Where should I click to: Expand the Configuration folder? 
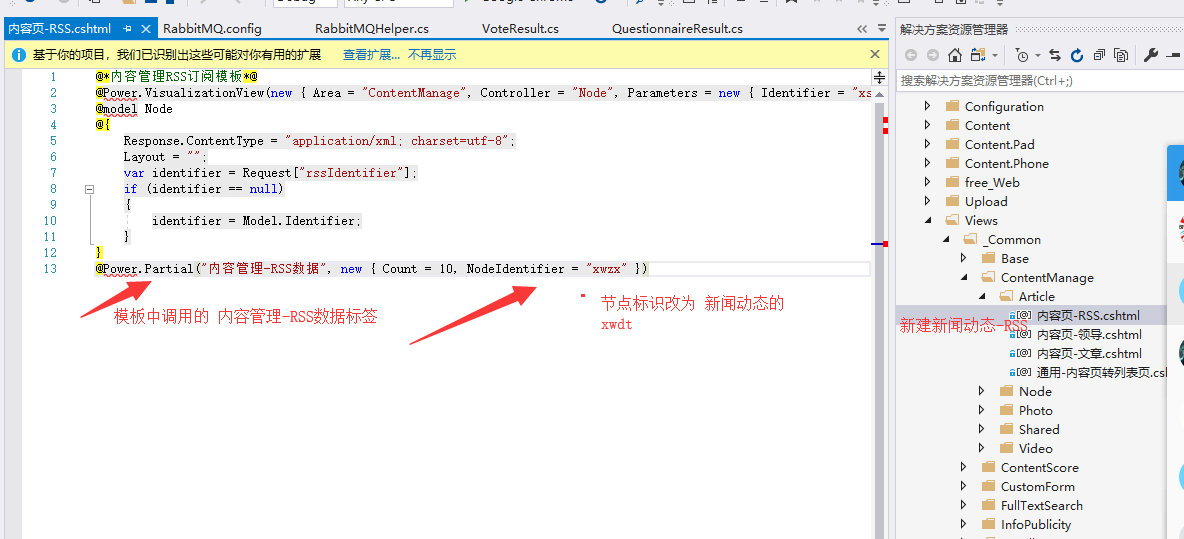click(928, 106)
